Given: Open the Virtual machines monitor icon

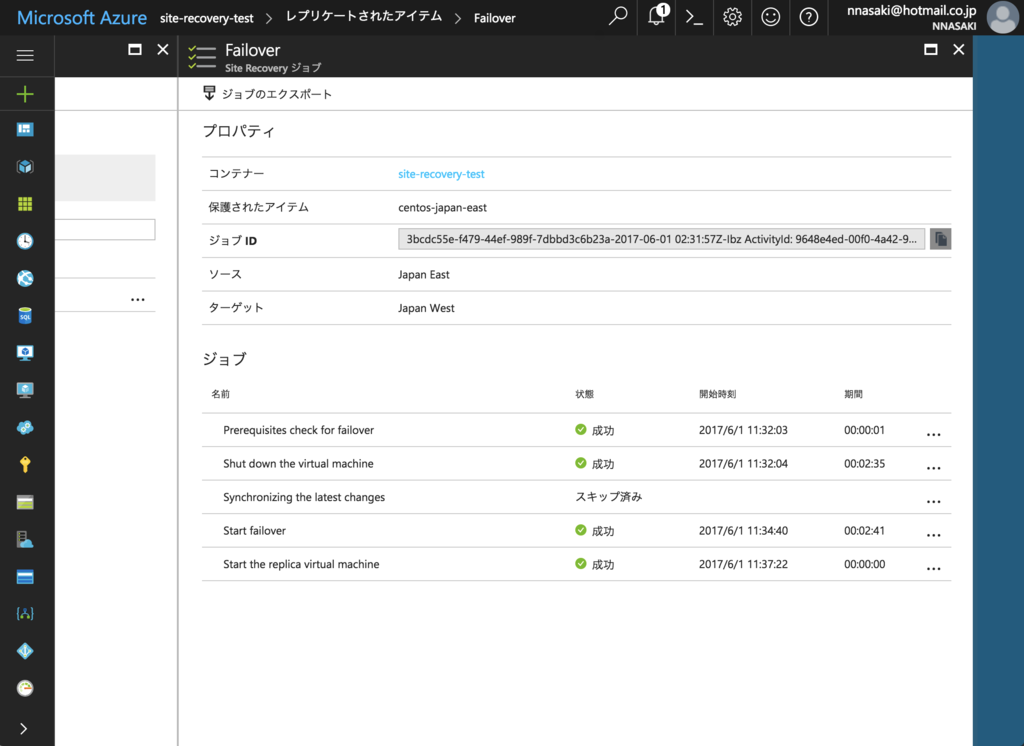Looking at the screenshot, I should pos(25,353).
